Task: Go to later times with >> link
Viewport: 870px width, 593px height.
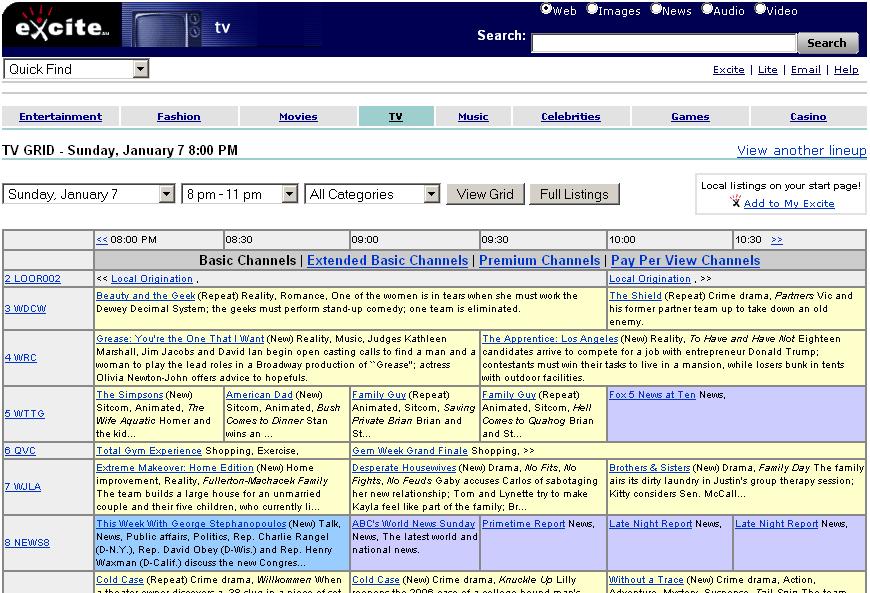Action: tap(777, 240)
